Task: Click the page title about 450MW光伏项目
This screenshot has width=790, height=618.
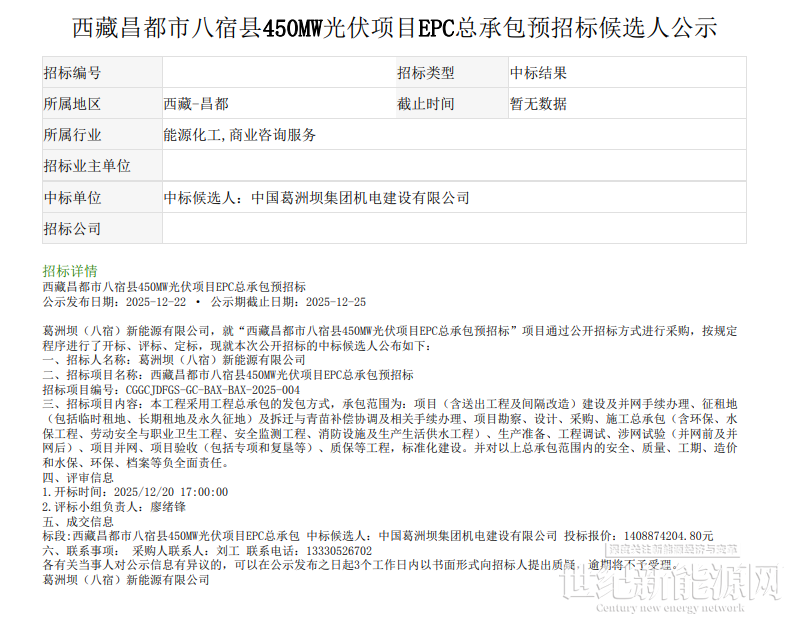Action: (395, 27)
